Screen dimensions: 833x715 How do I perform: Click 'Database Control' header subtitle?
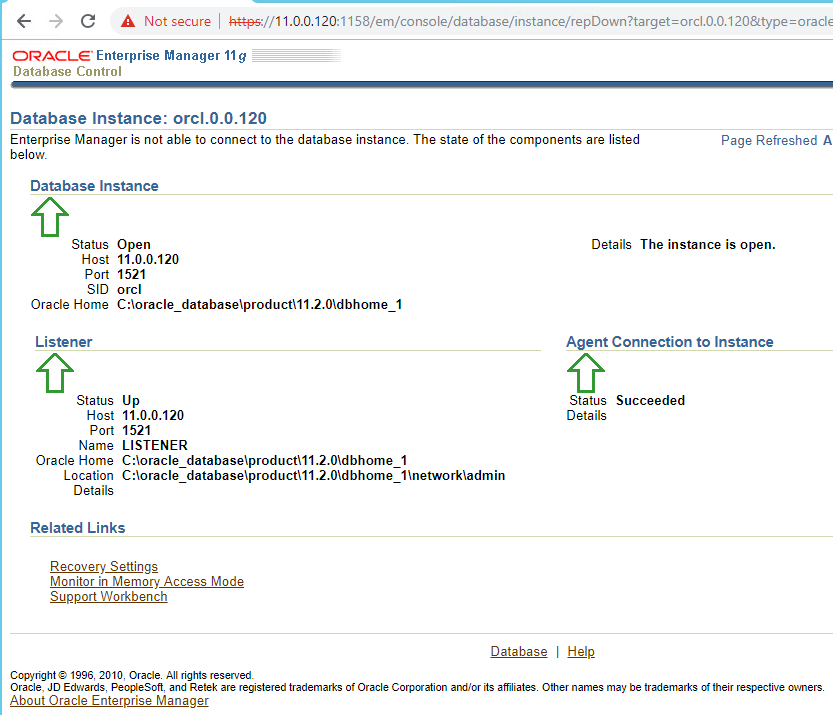coord(67,71)
